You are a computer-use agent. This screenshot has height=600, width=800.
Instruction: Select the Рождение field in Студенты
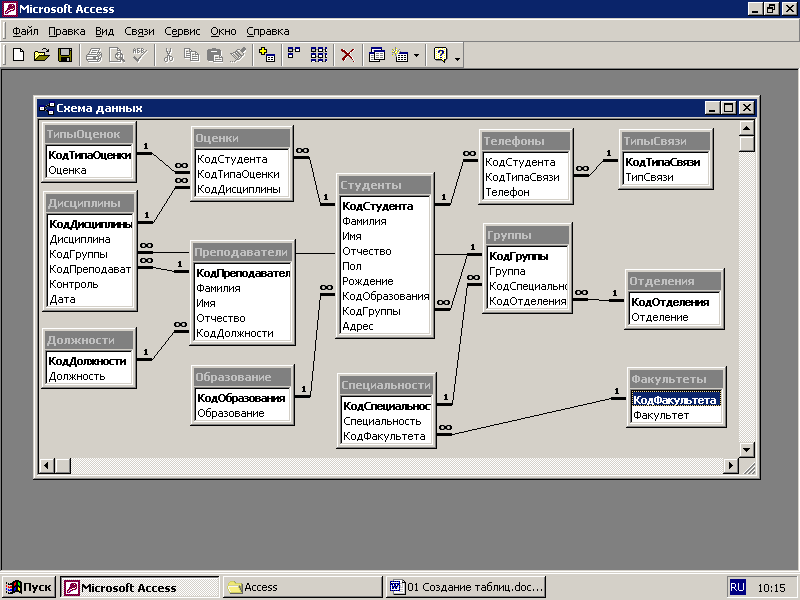click(385, 281)
